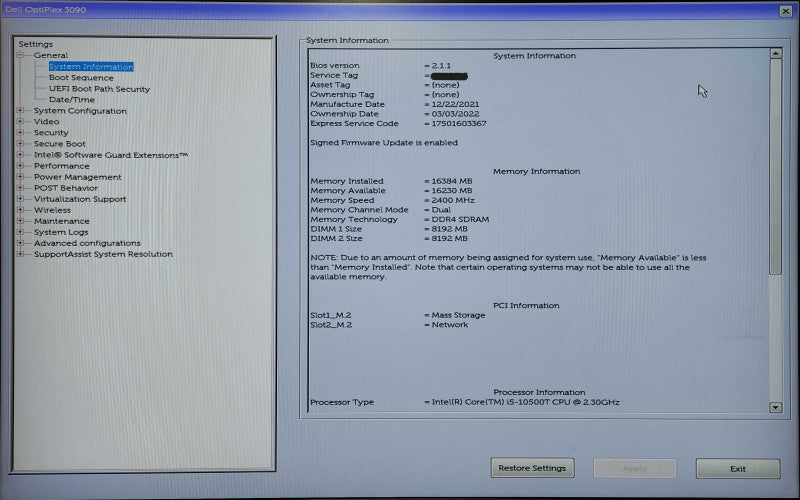
Task: Click the Memory Channel Mode Dual value
Action: coord(441,210)
